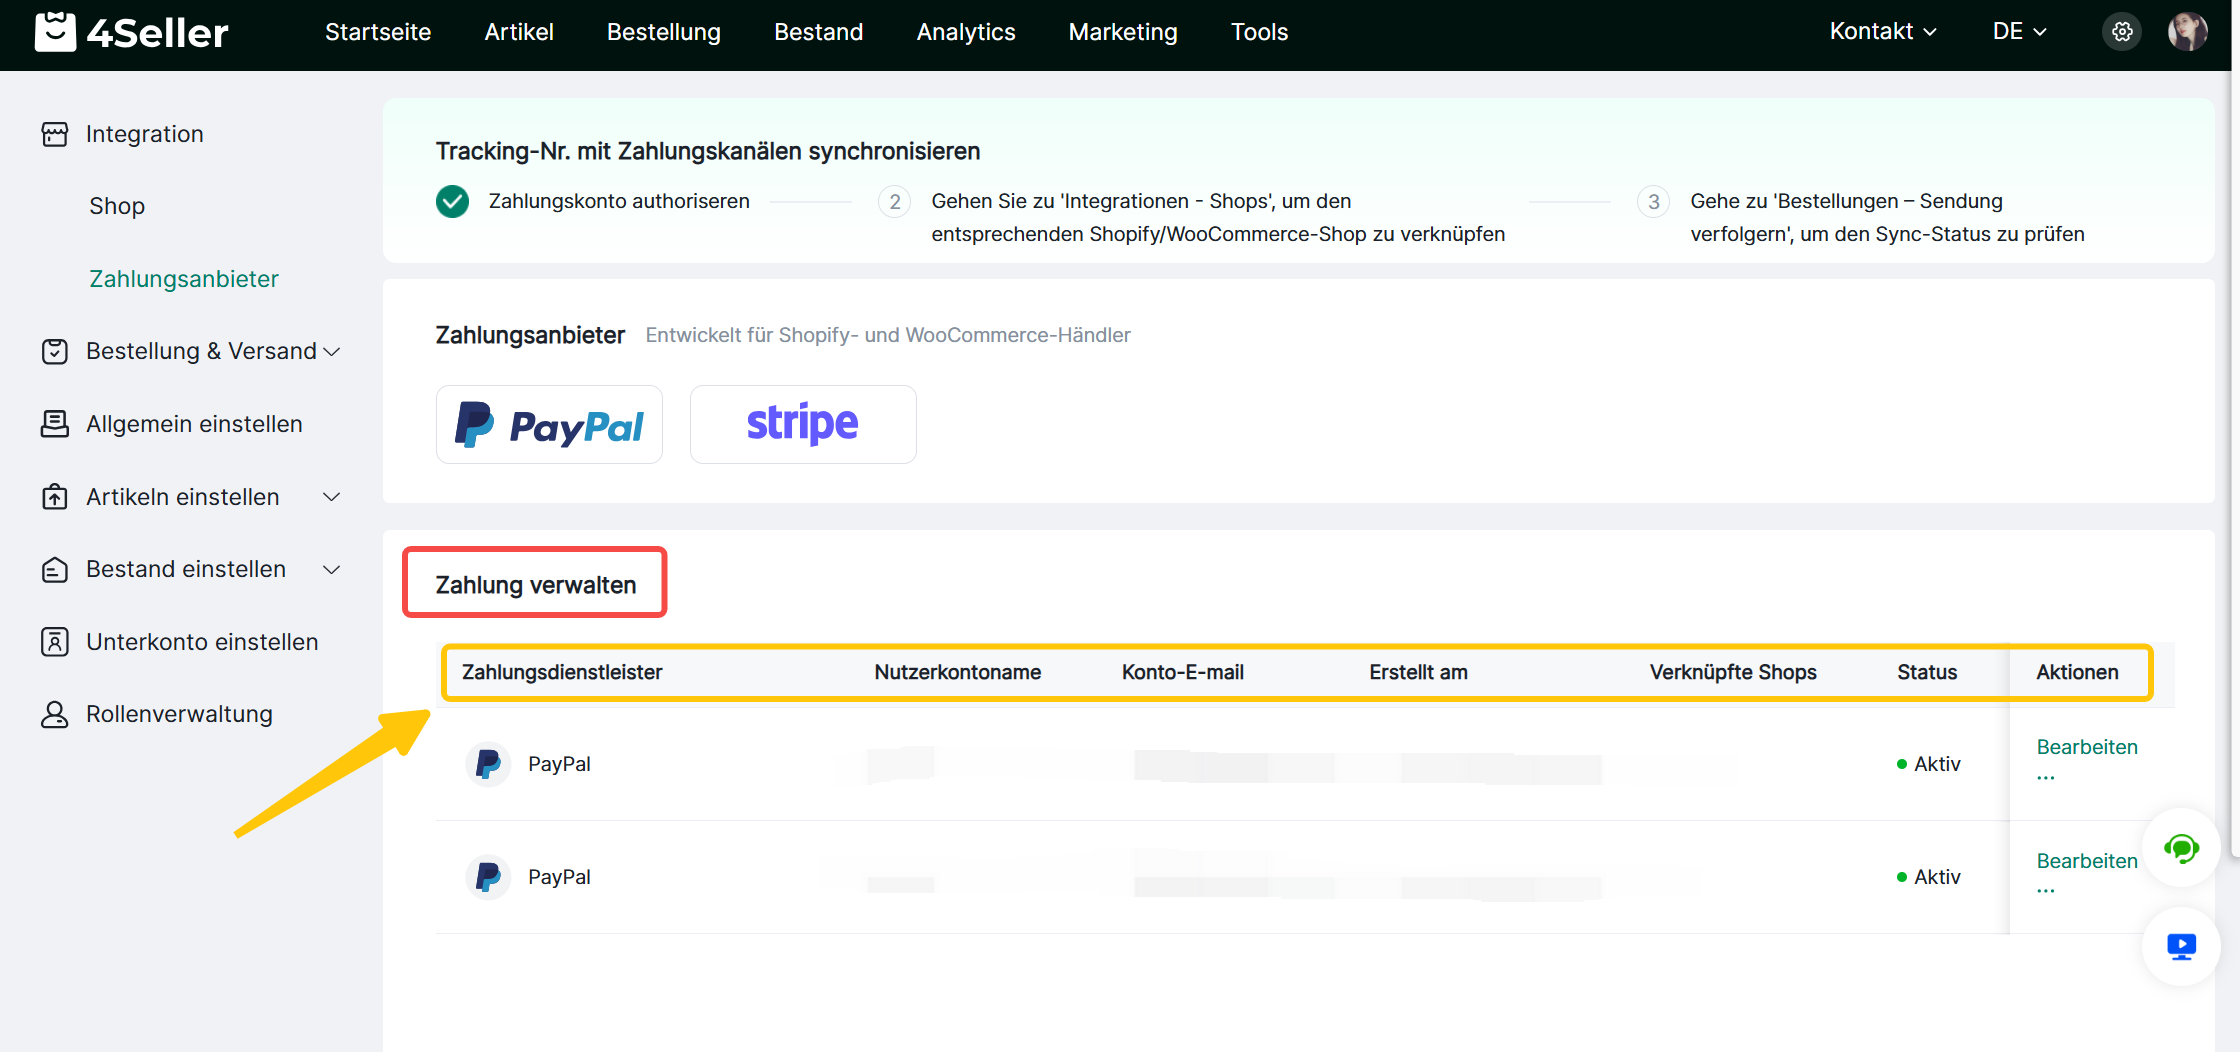Go to the Analytics menu

(x=965, y=32)
